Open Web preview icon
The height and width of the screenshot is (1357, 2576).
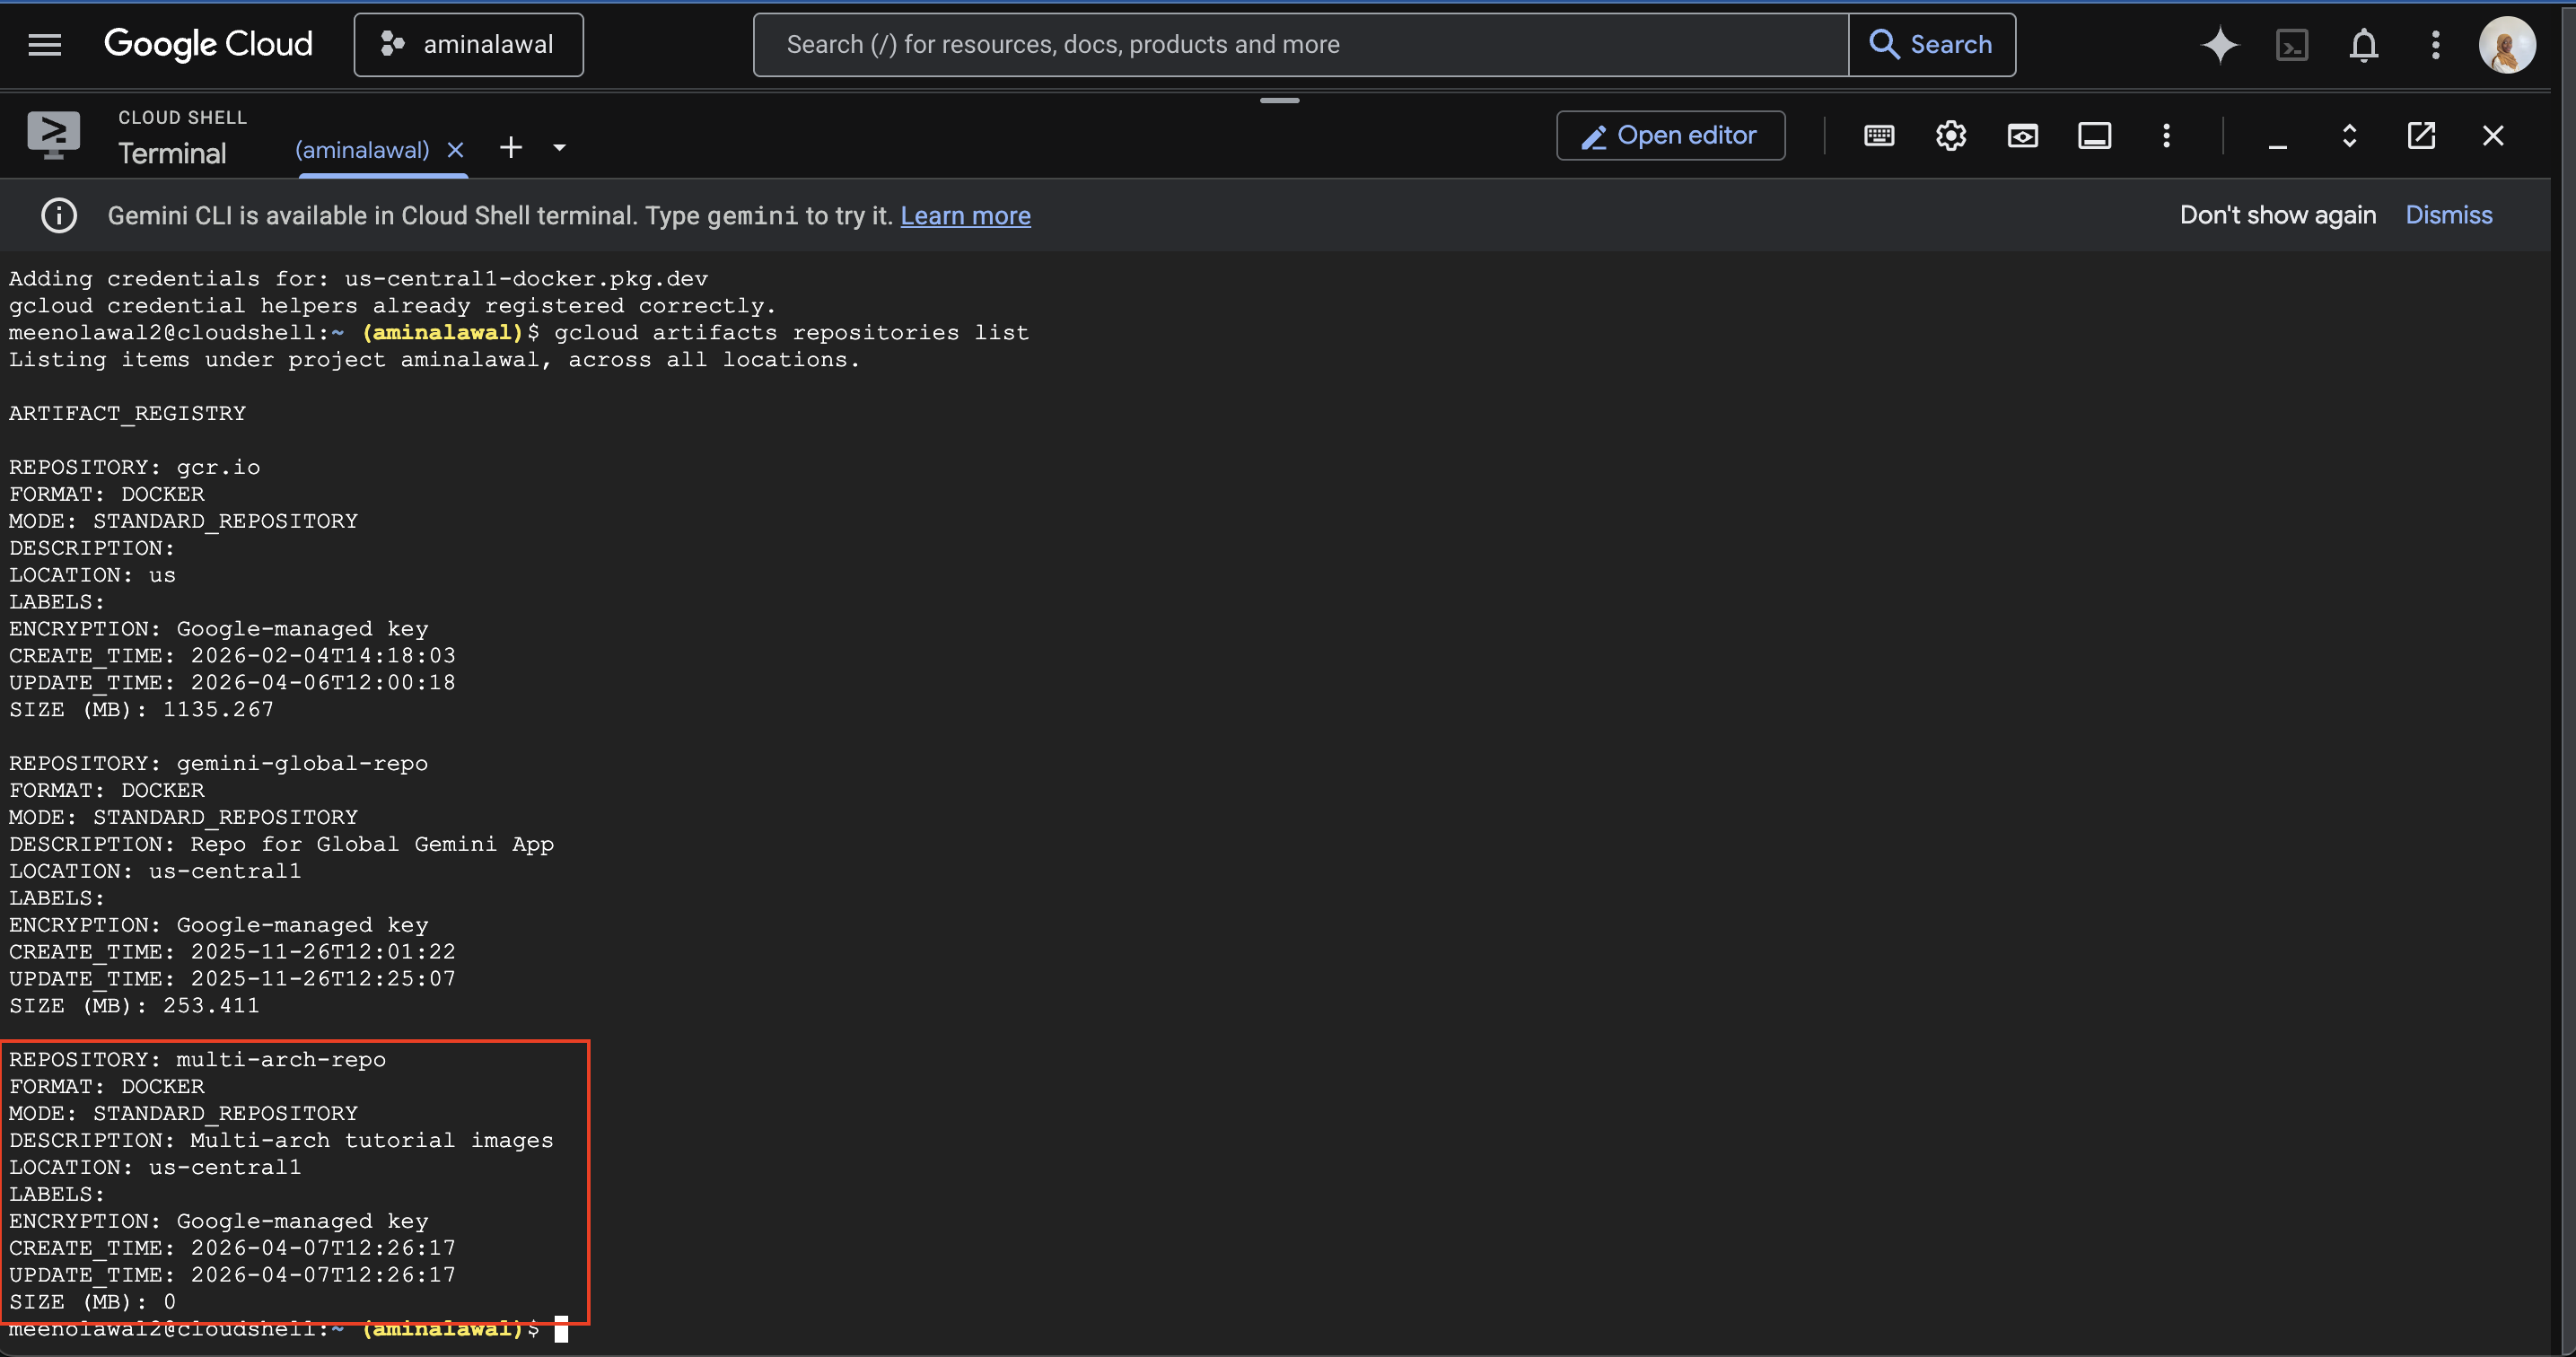2022,135
